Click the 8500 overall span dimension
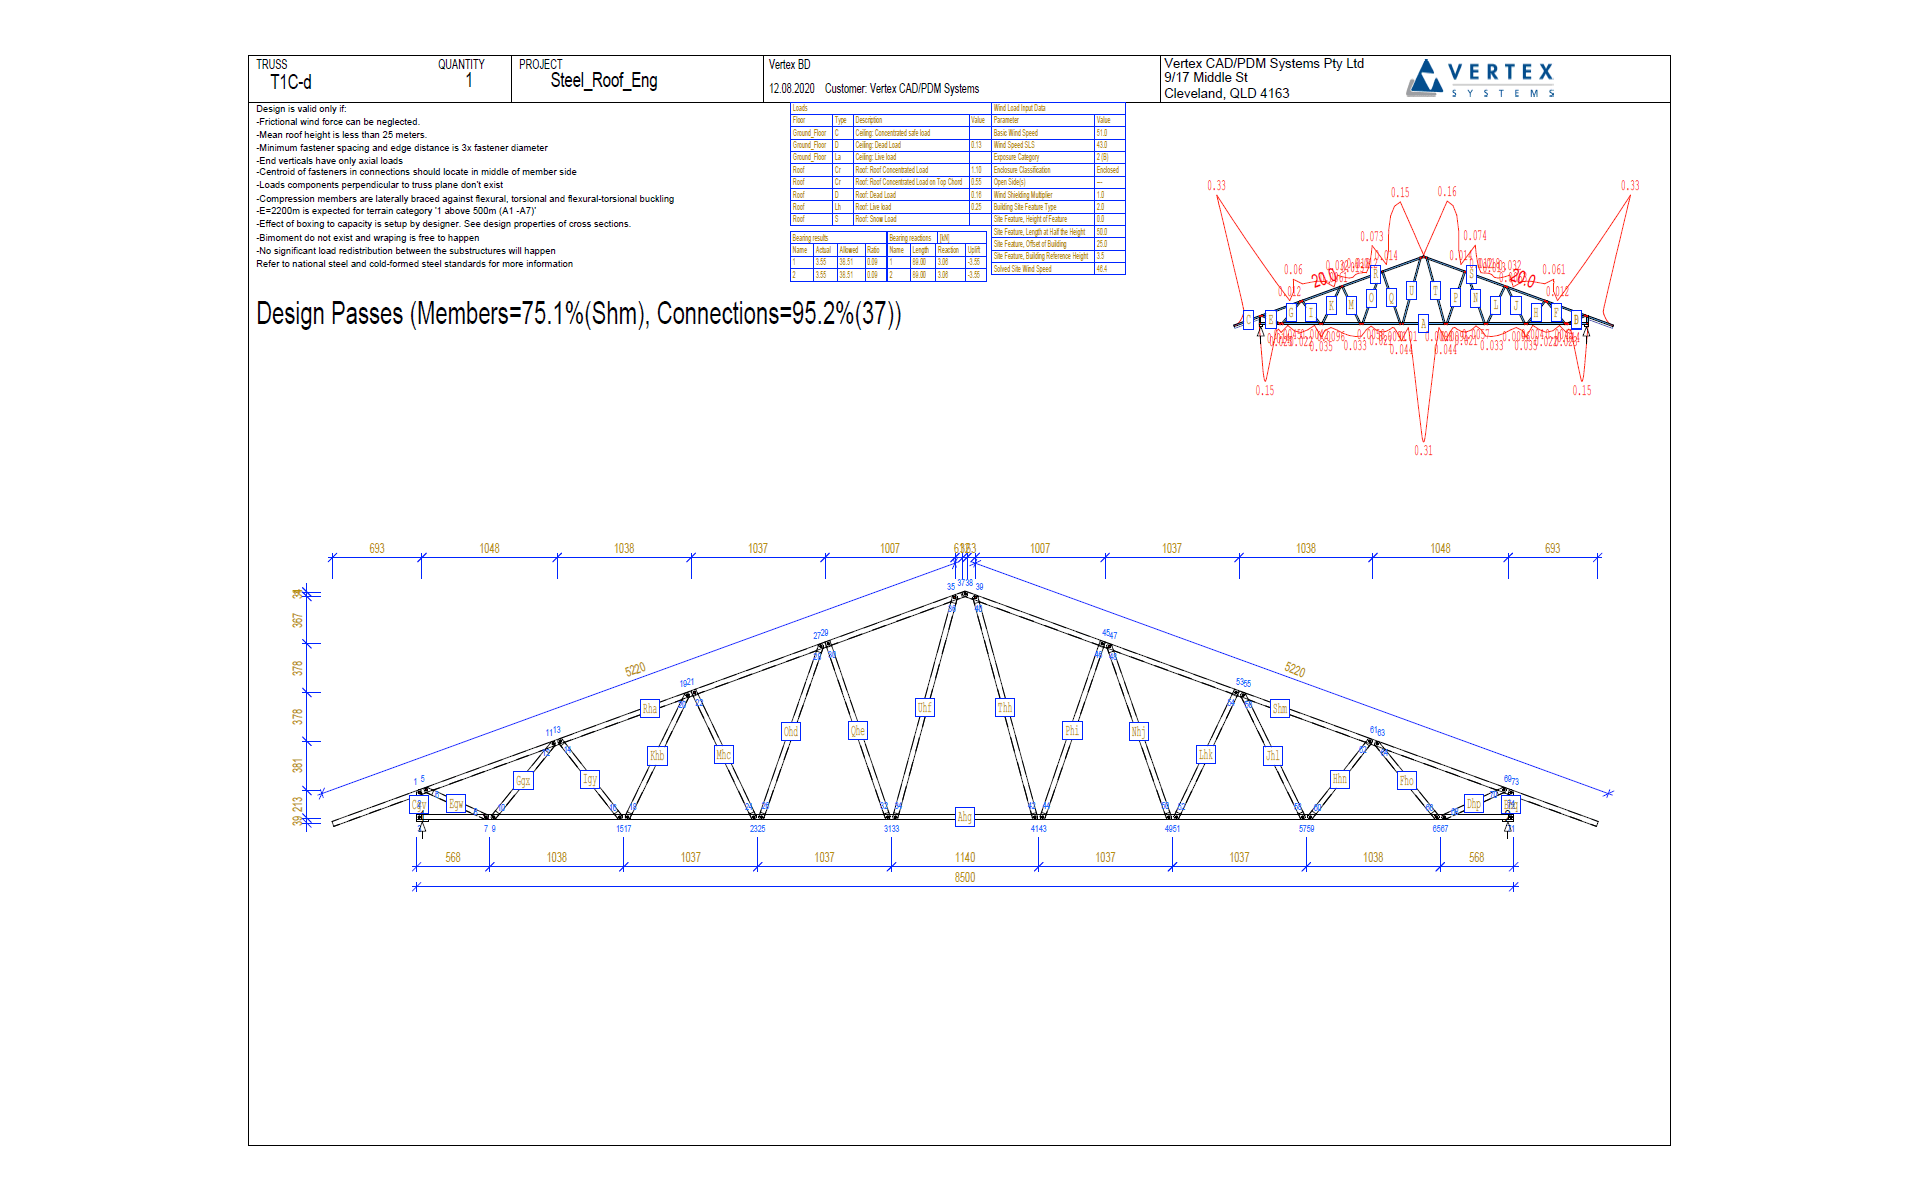The height and width of the screenshot is (1200, 1920). coord(964,878)
